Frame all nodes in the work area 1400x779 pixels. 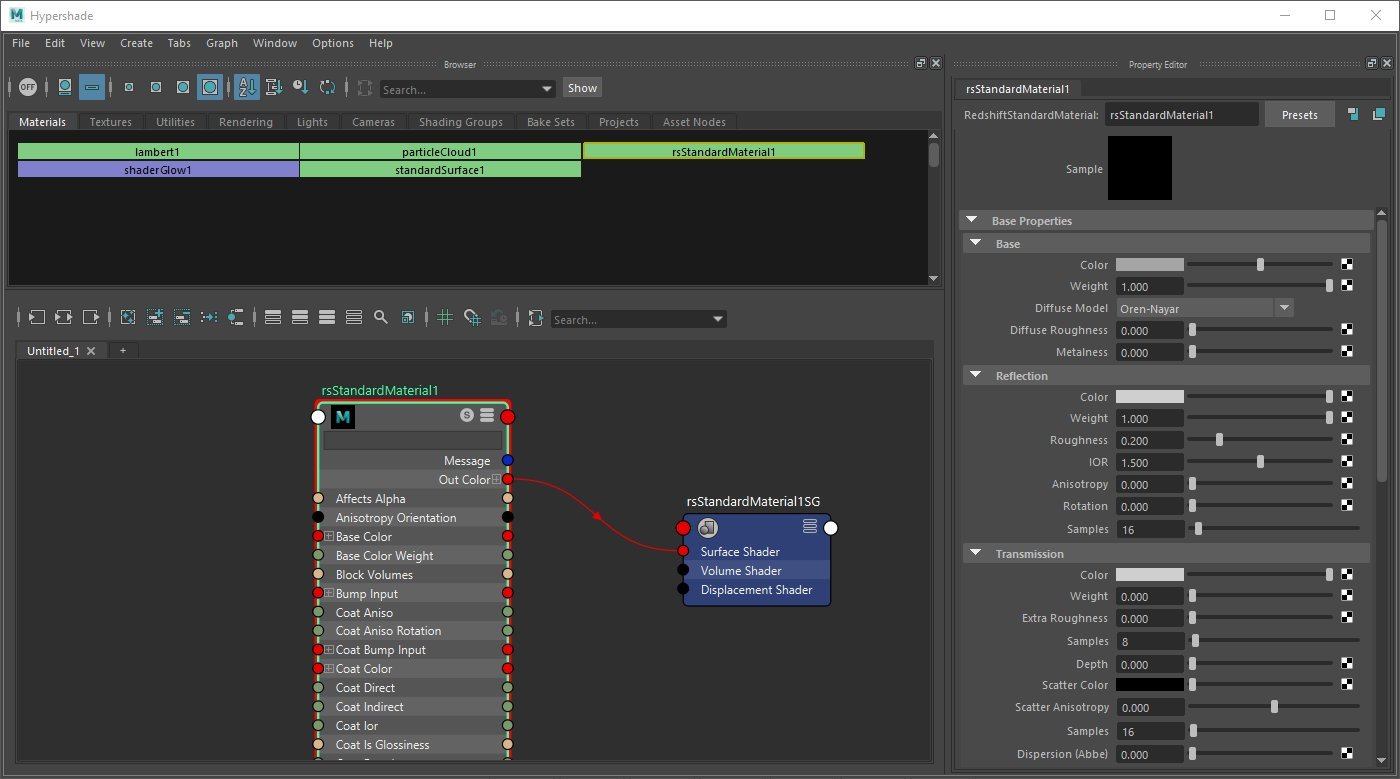click(x=128, y=318)
